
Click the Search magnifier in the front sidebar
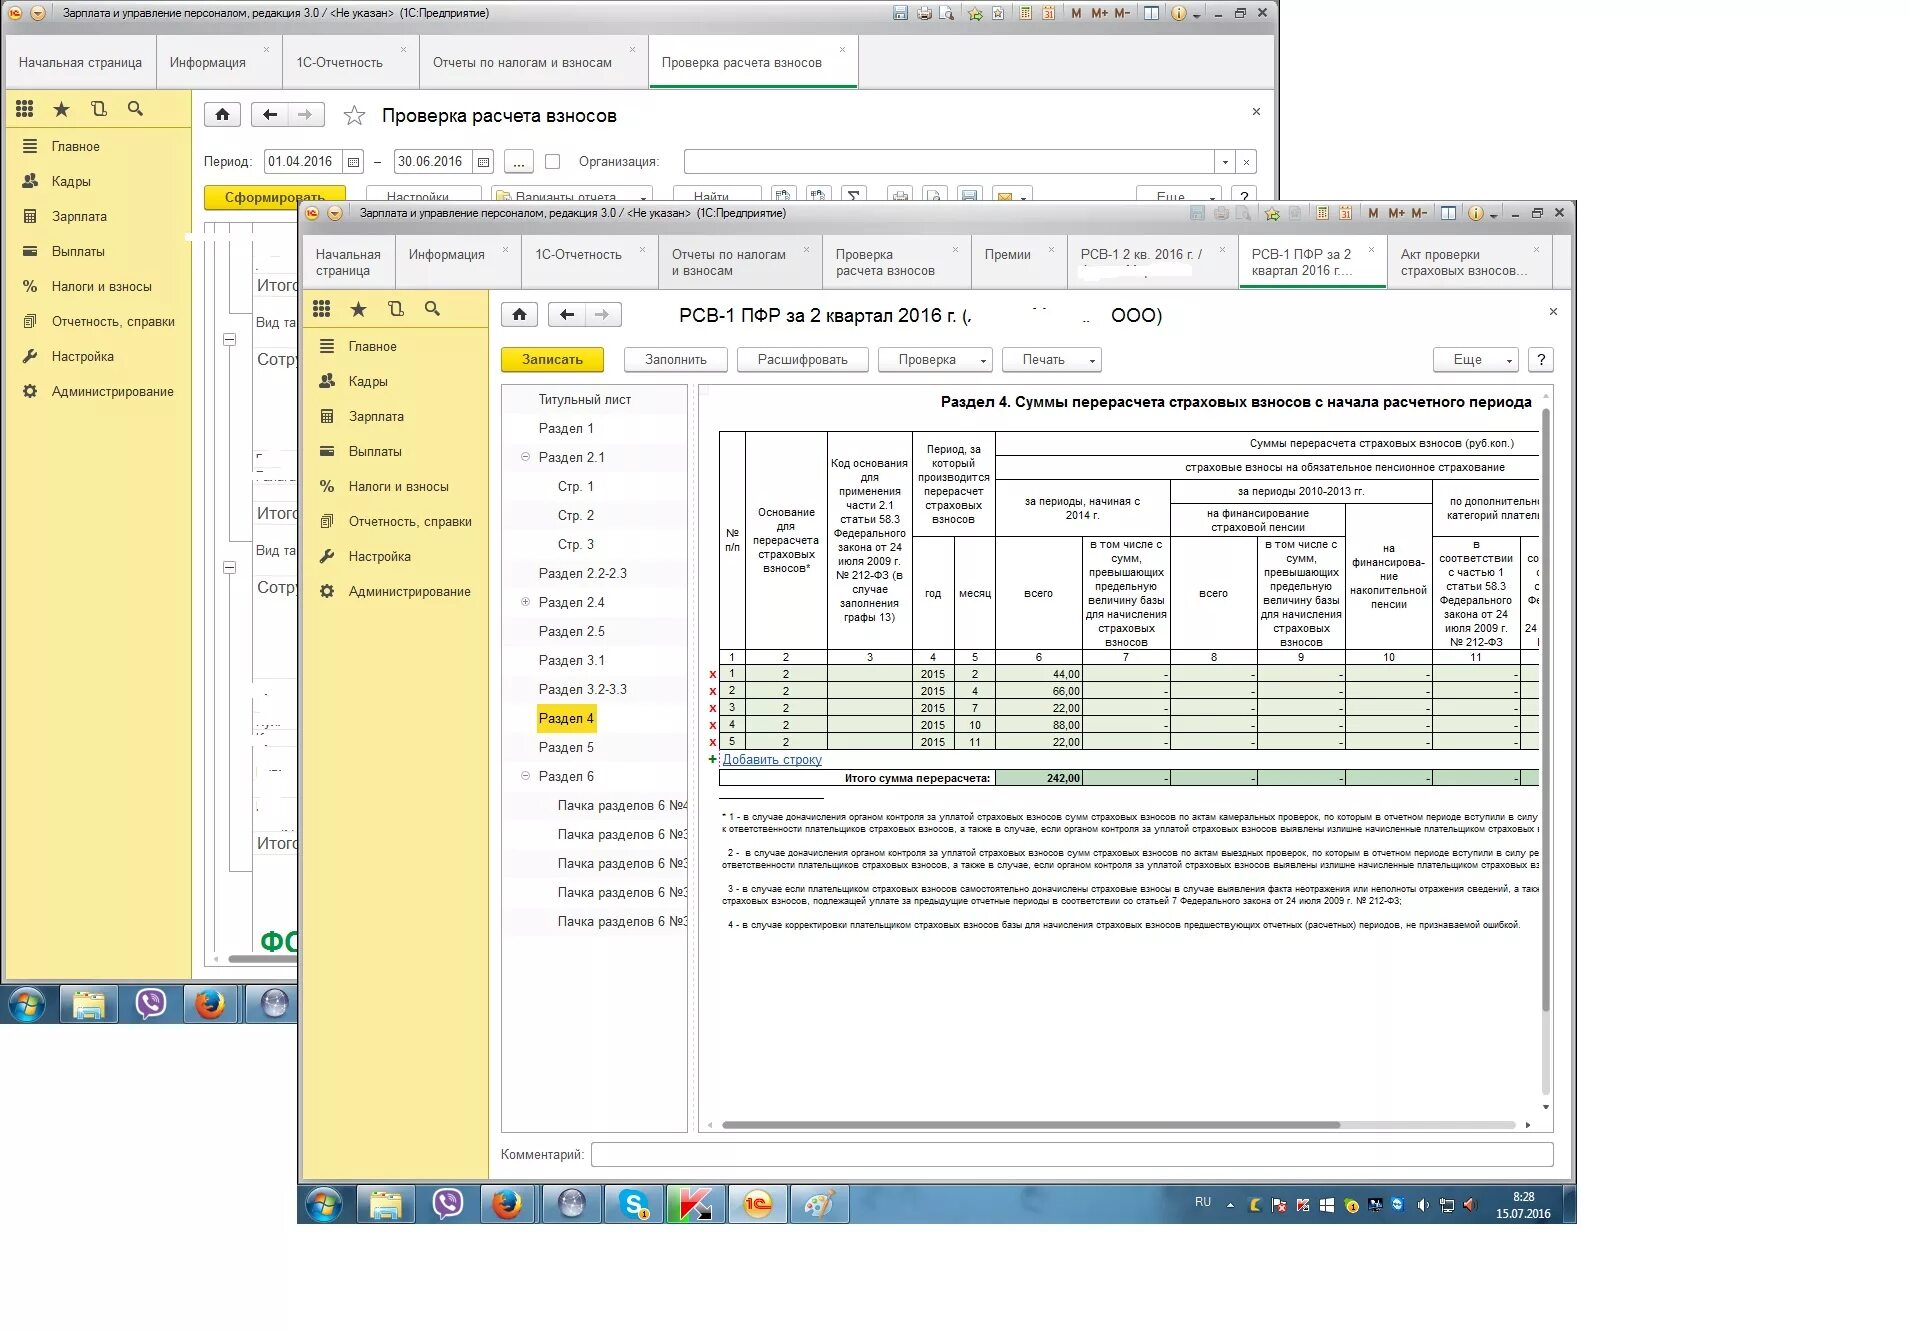(x=432, y=309)
